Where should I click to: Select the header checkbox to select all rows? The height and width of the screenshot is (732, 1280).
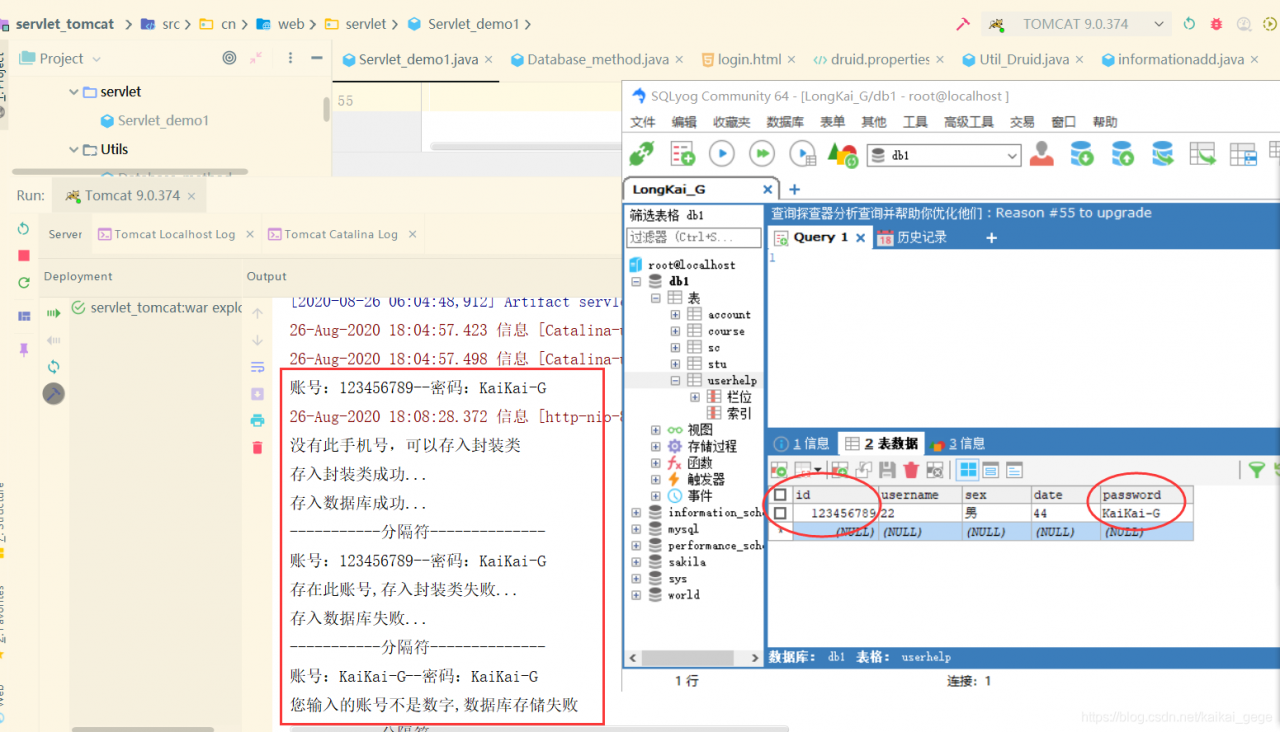coord(779,494)
